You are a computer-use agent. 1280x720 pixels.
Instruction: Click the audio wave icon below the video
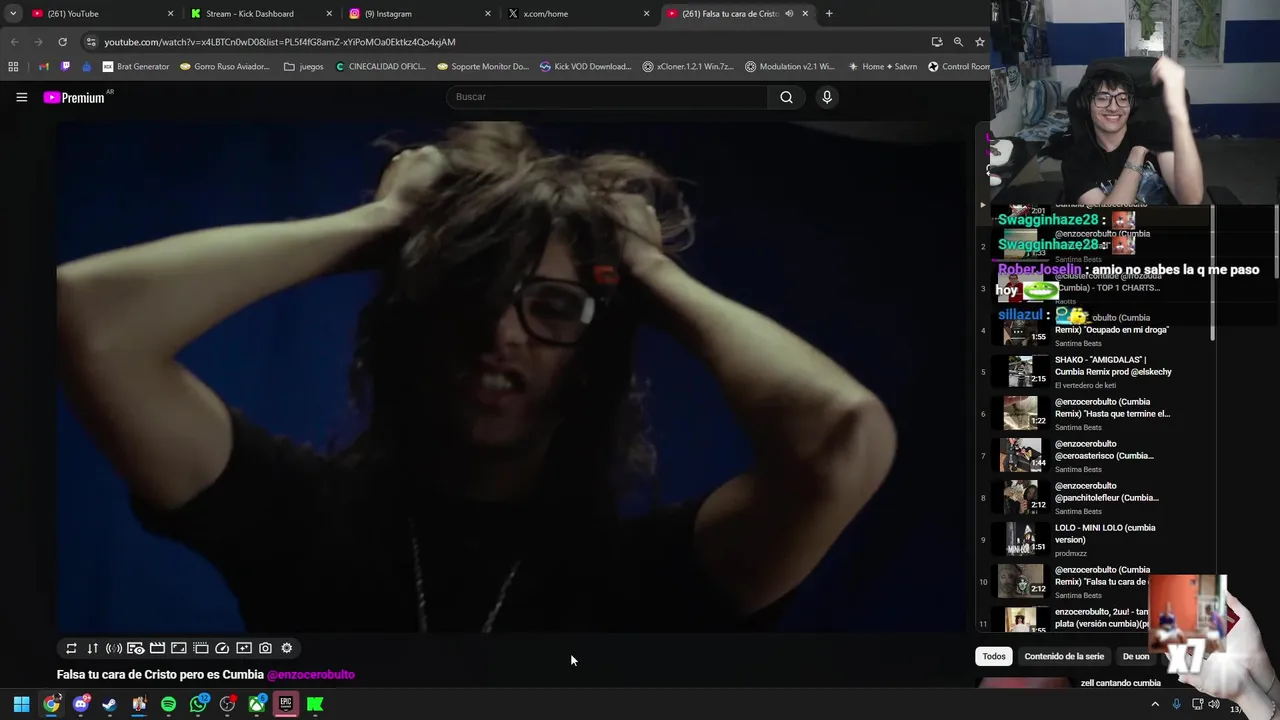click(114, 648)
